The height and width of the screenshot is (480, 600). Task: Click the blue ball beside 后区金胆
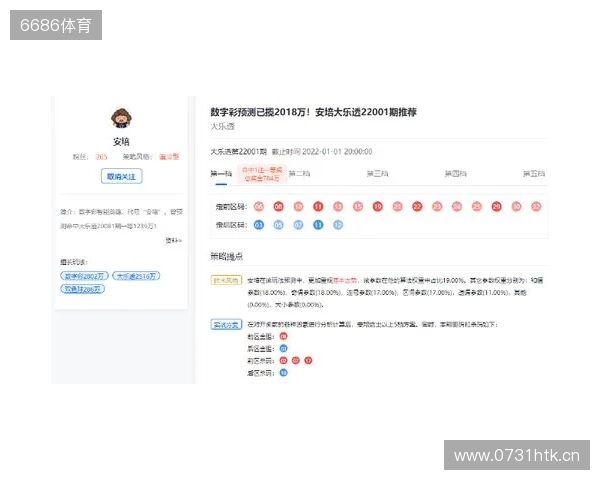[284, 348]
